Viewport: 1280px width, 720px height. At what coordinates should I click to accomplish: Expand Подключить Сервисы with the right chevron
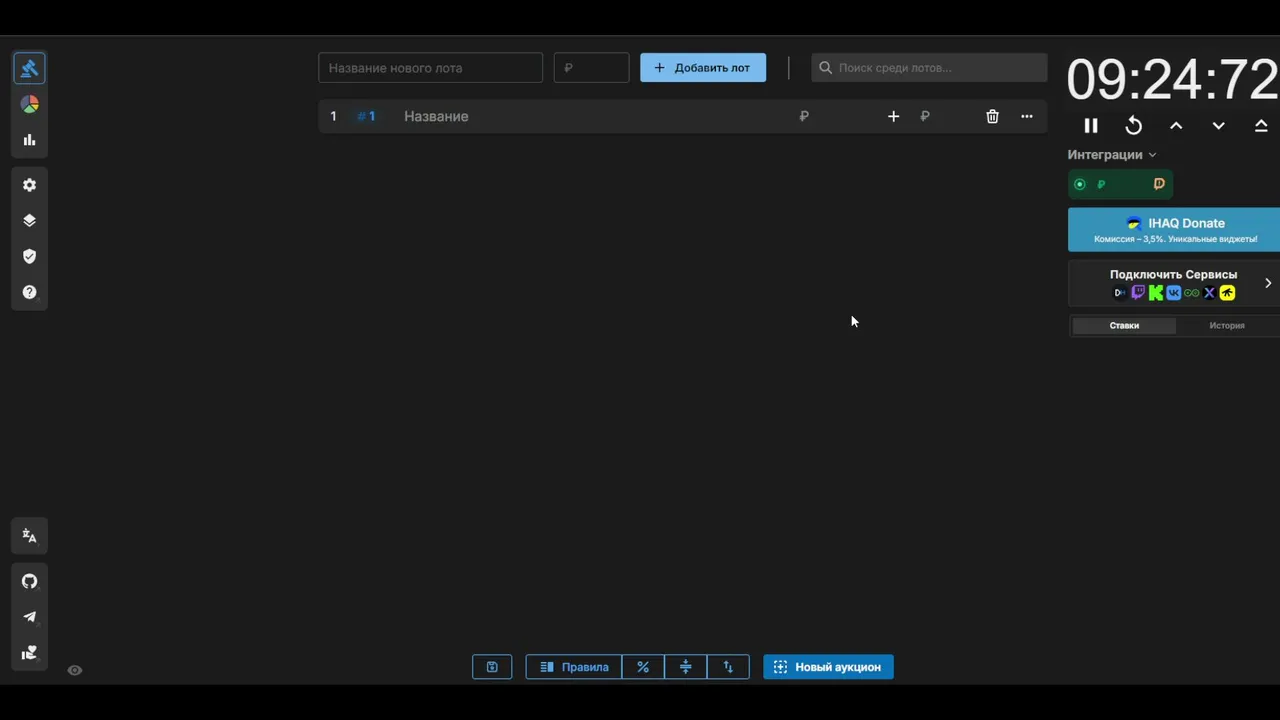(1268, 283)
